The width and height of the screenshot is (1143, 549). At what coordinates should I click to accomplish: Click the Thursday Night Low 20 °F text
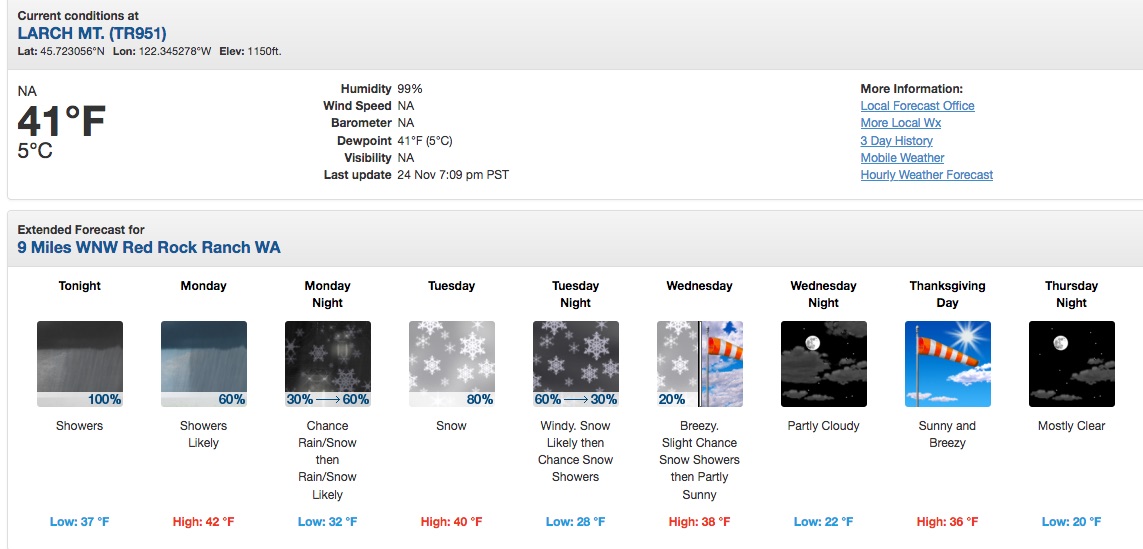tap(1072, 521)
